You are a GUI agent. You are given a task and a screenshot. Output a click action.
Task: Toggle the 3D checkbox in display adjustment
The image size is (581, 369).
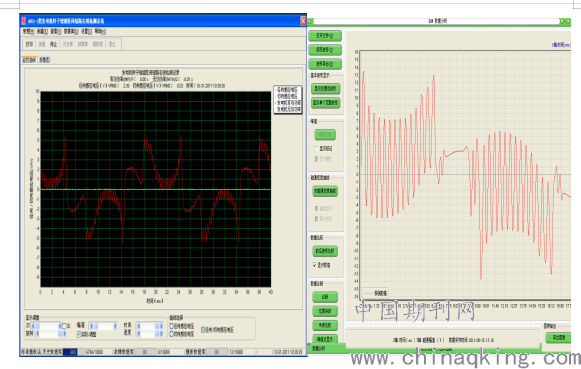point(64,326)
